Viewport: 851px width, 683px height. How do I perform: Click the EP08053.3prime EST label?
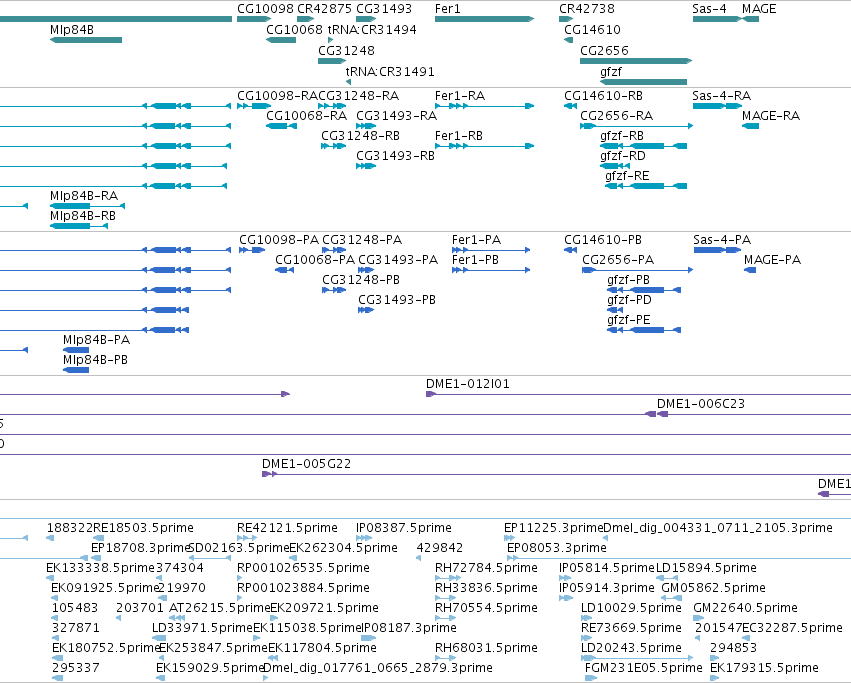coord(556,548)
